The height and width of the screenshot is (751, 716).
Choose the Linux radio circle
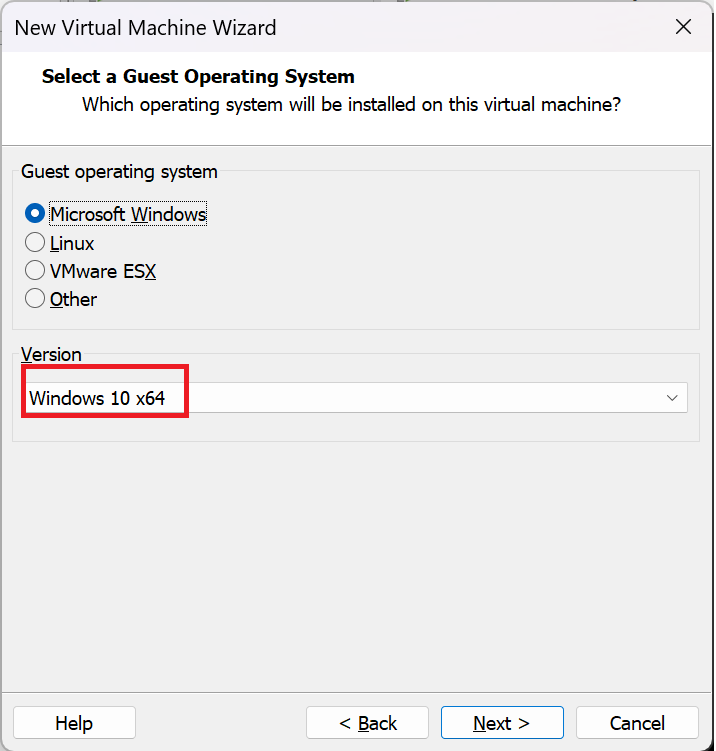[35, 243]
